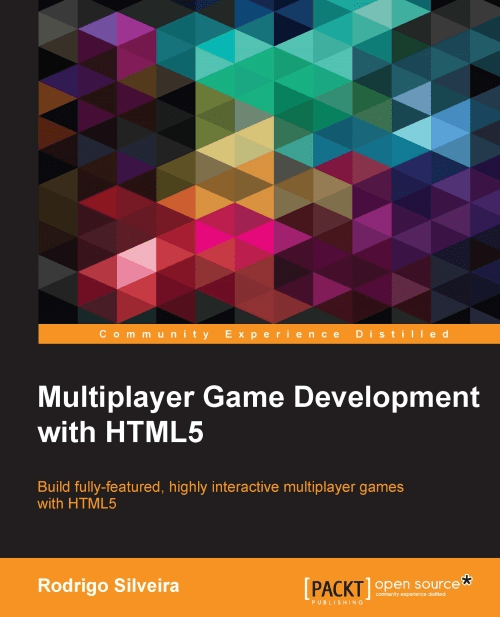Click the bright pink triangle in artwork

[x=255, y=235]
